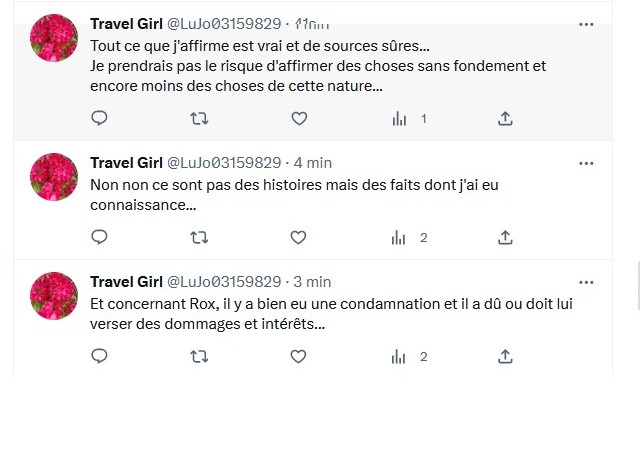Viewport: 640px width, 452px height.
Task: Open Travel Girl's avatar on the Rox tweet
Action: point(54,296)
